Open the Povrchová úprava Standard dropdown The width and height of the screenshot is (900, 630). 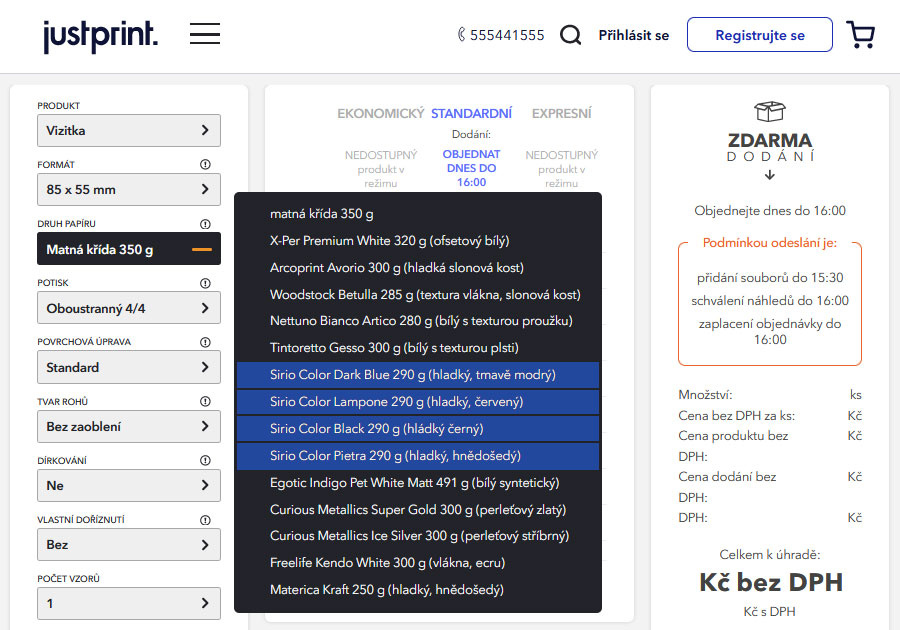coord(129,367)
